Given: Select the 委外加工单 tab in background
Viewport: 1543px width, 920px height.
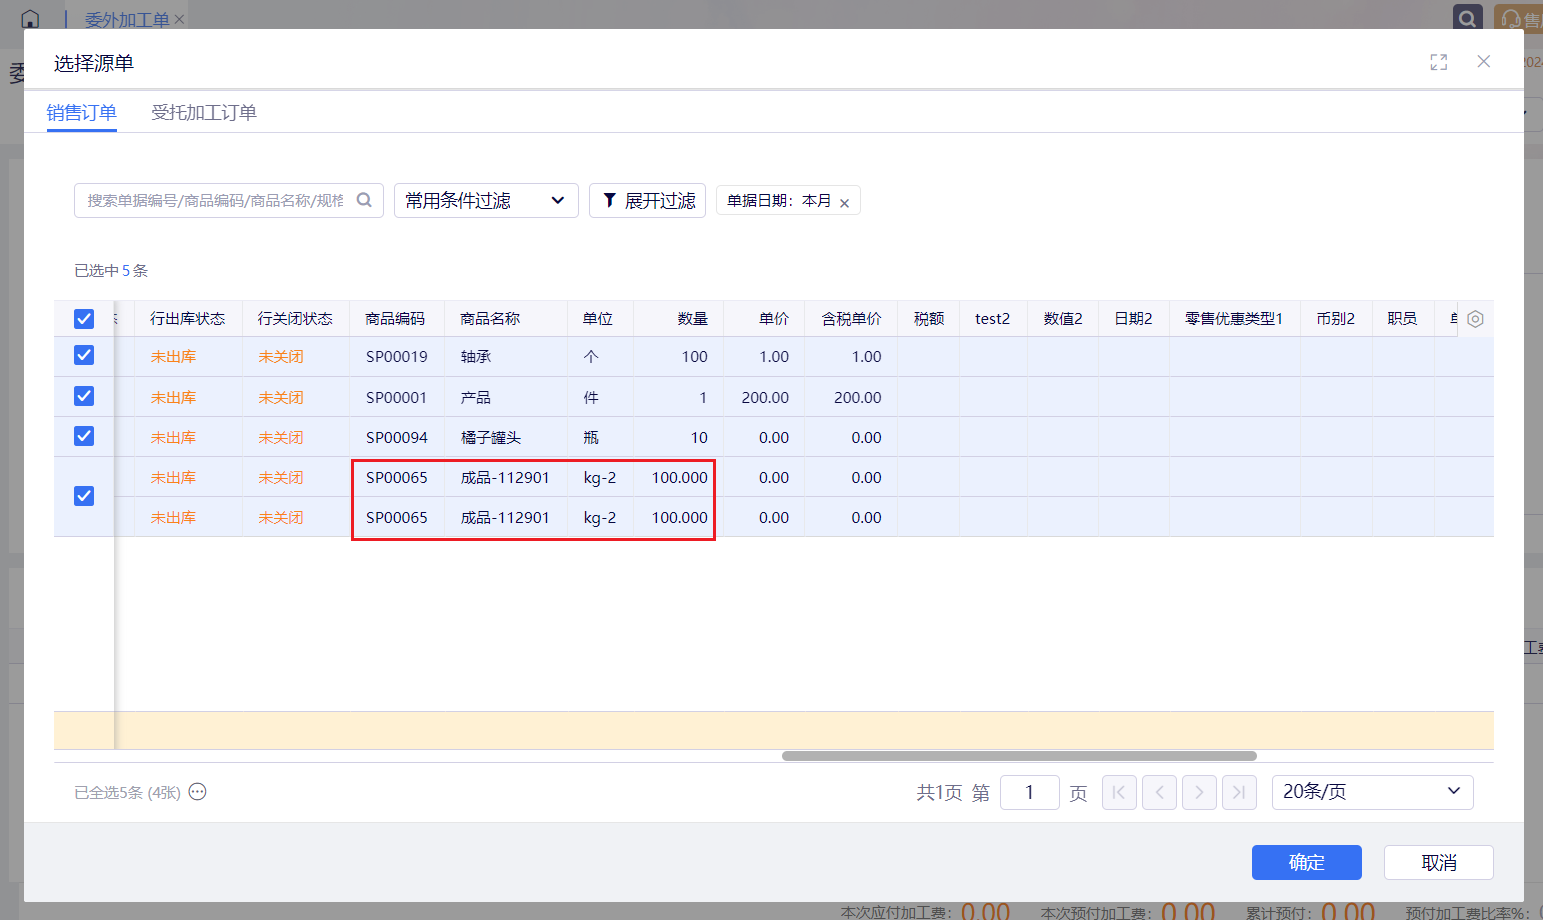Looking at the screenshot, I should [x=127, y=19].
